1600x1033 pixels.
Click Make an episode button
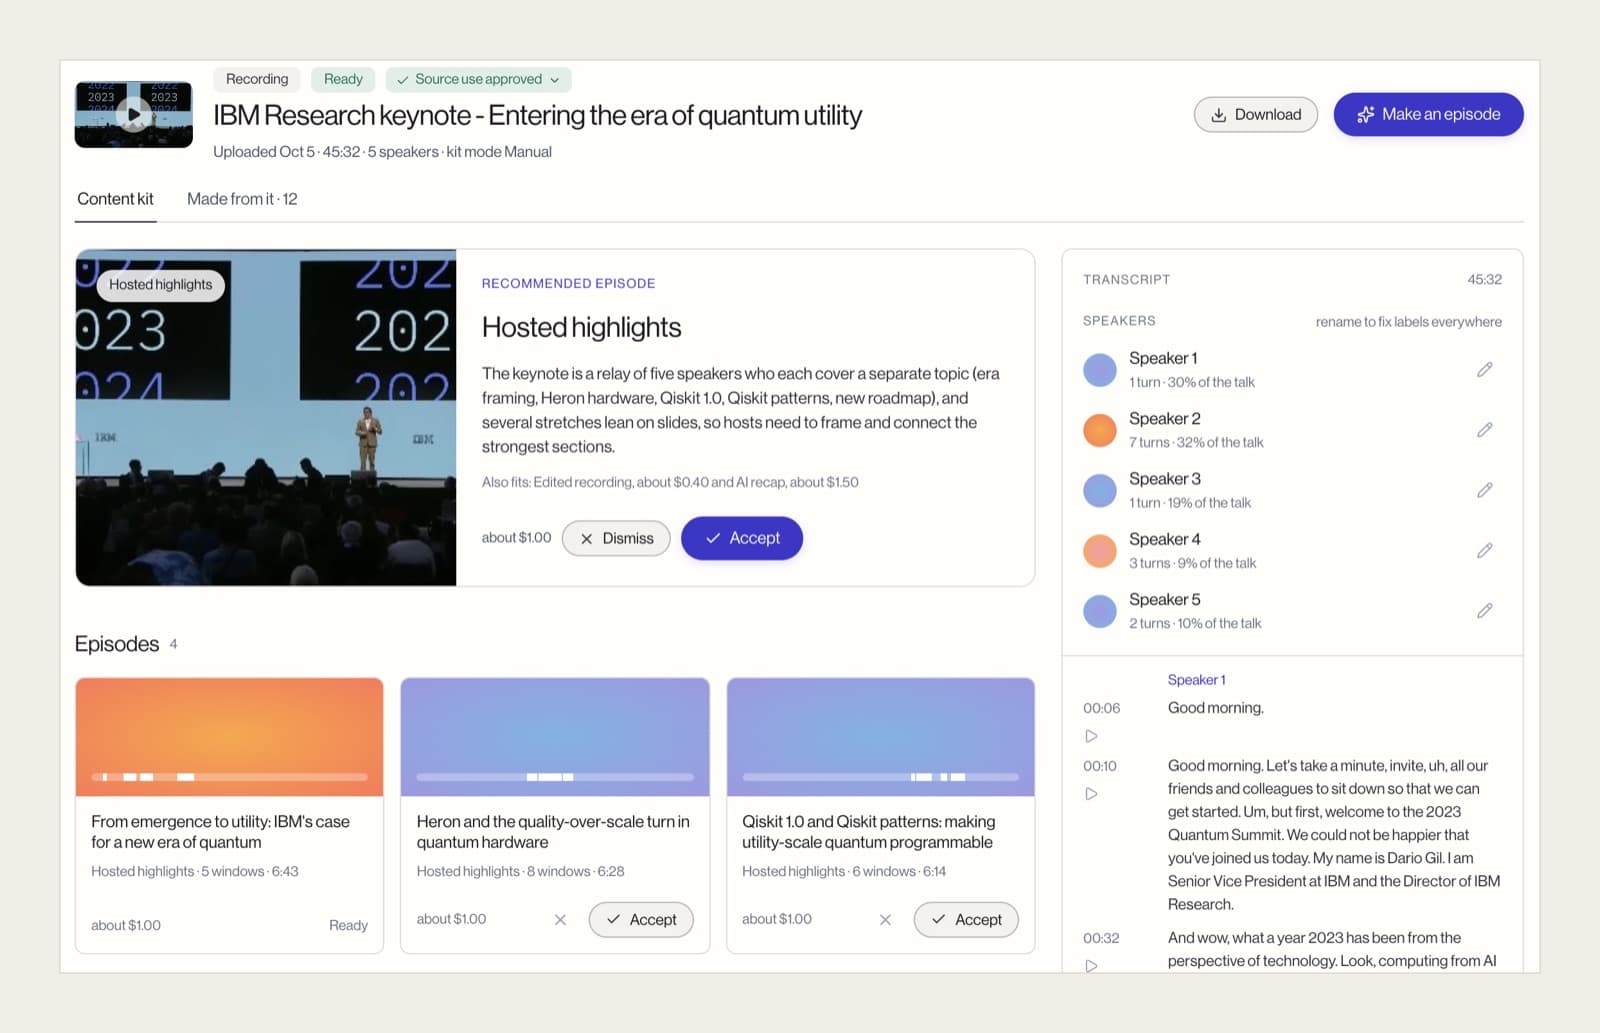click(x=1428, y=114)
